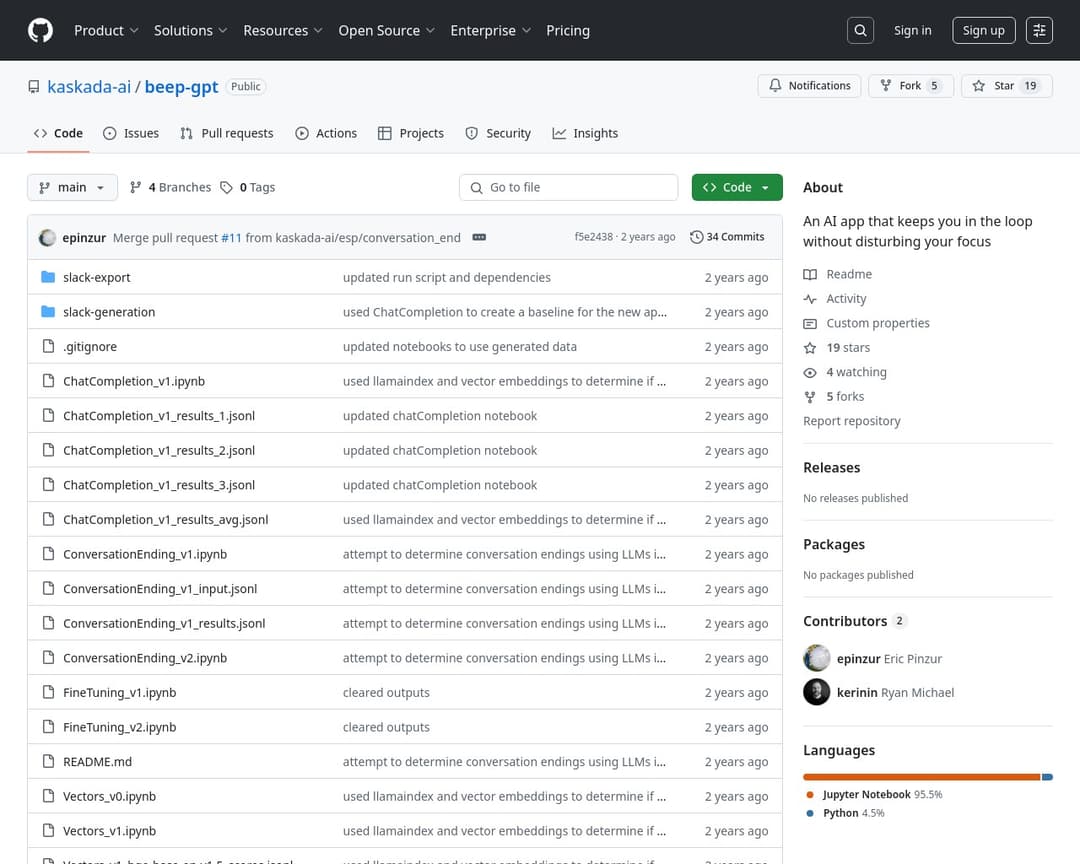Click the branches icon beside 4 Branches
This screenshot has width=1080, height=864.
tap(136, 187)
